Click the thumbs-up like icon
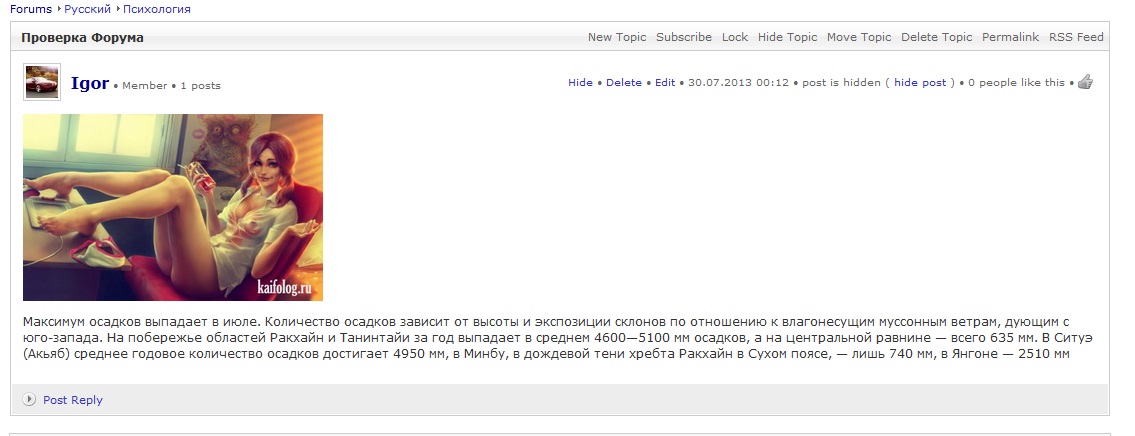1135x436 pixels. coord(1084,82)
